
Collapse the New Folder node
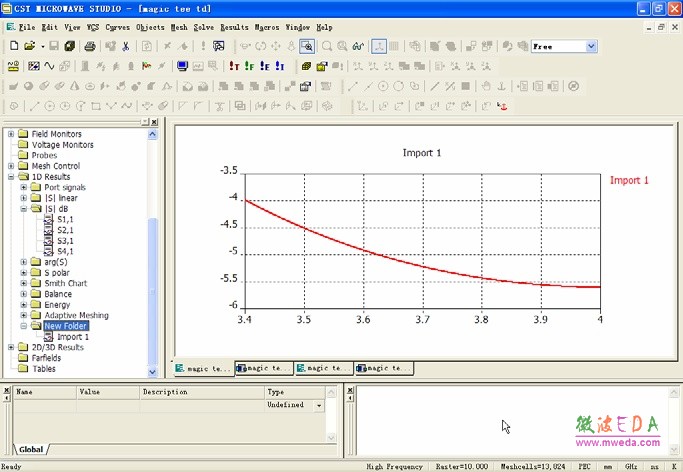(24, 326)
